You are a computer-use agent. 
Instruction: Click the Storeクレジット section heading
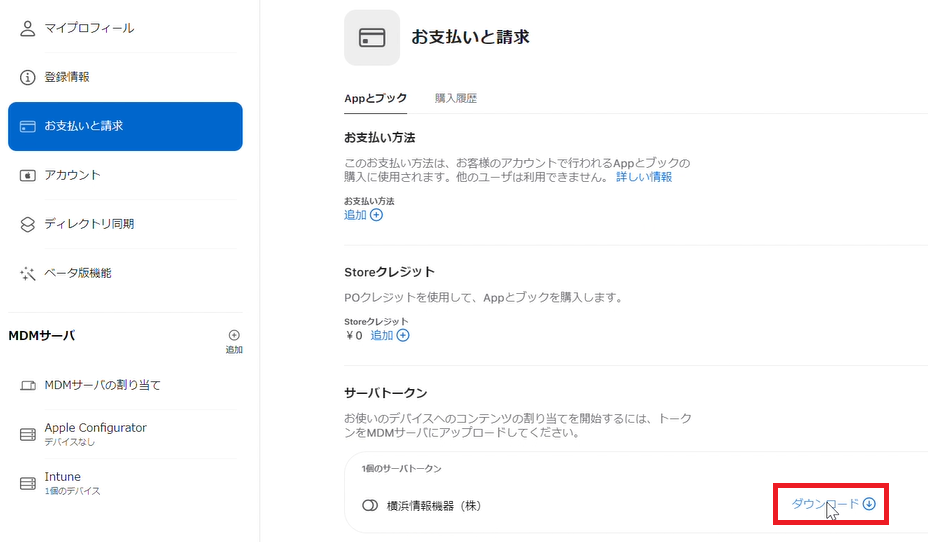(389, 272)
